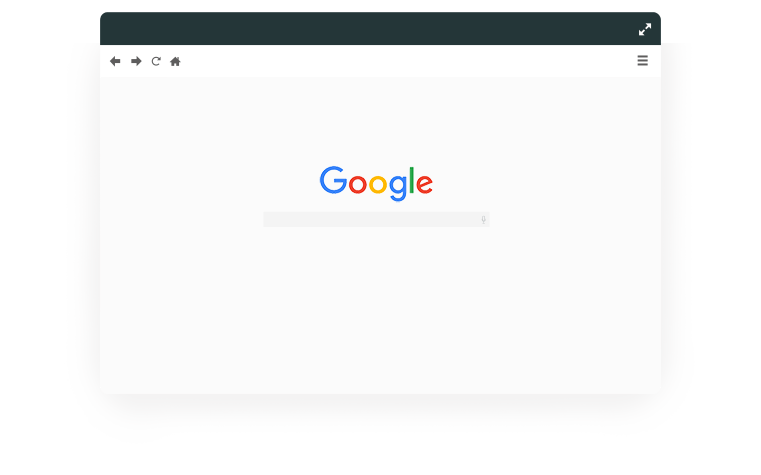
Task: Go forward with the right arrow icon
Action: (136, 61)
